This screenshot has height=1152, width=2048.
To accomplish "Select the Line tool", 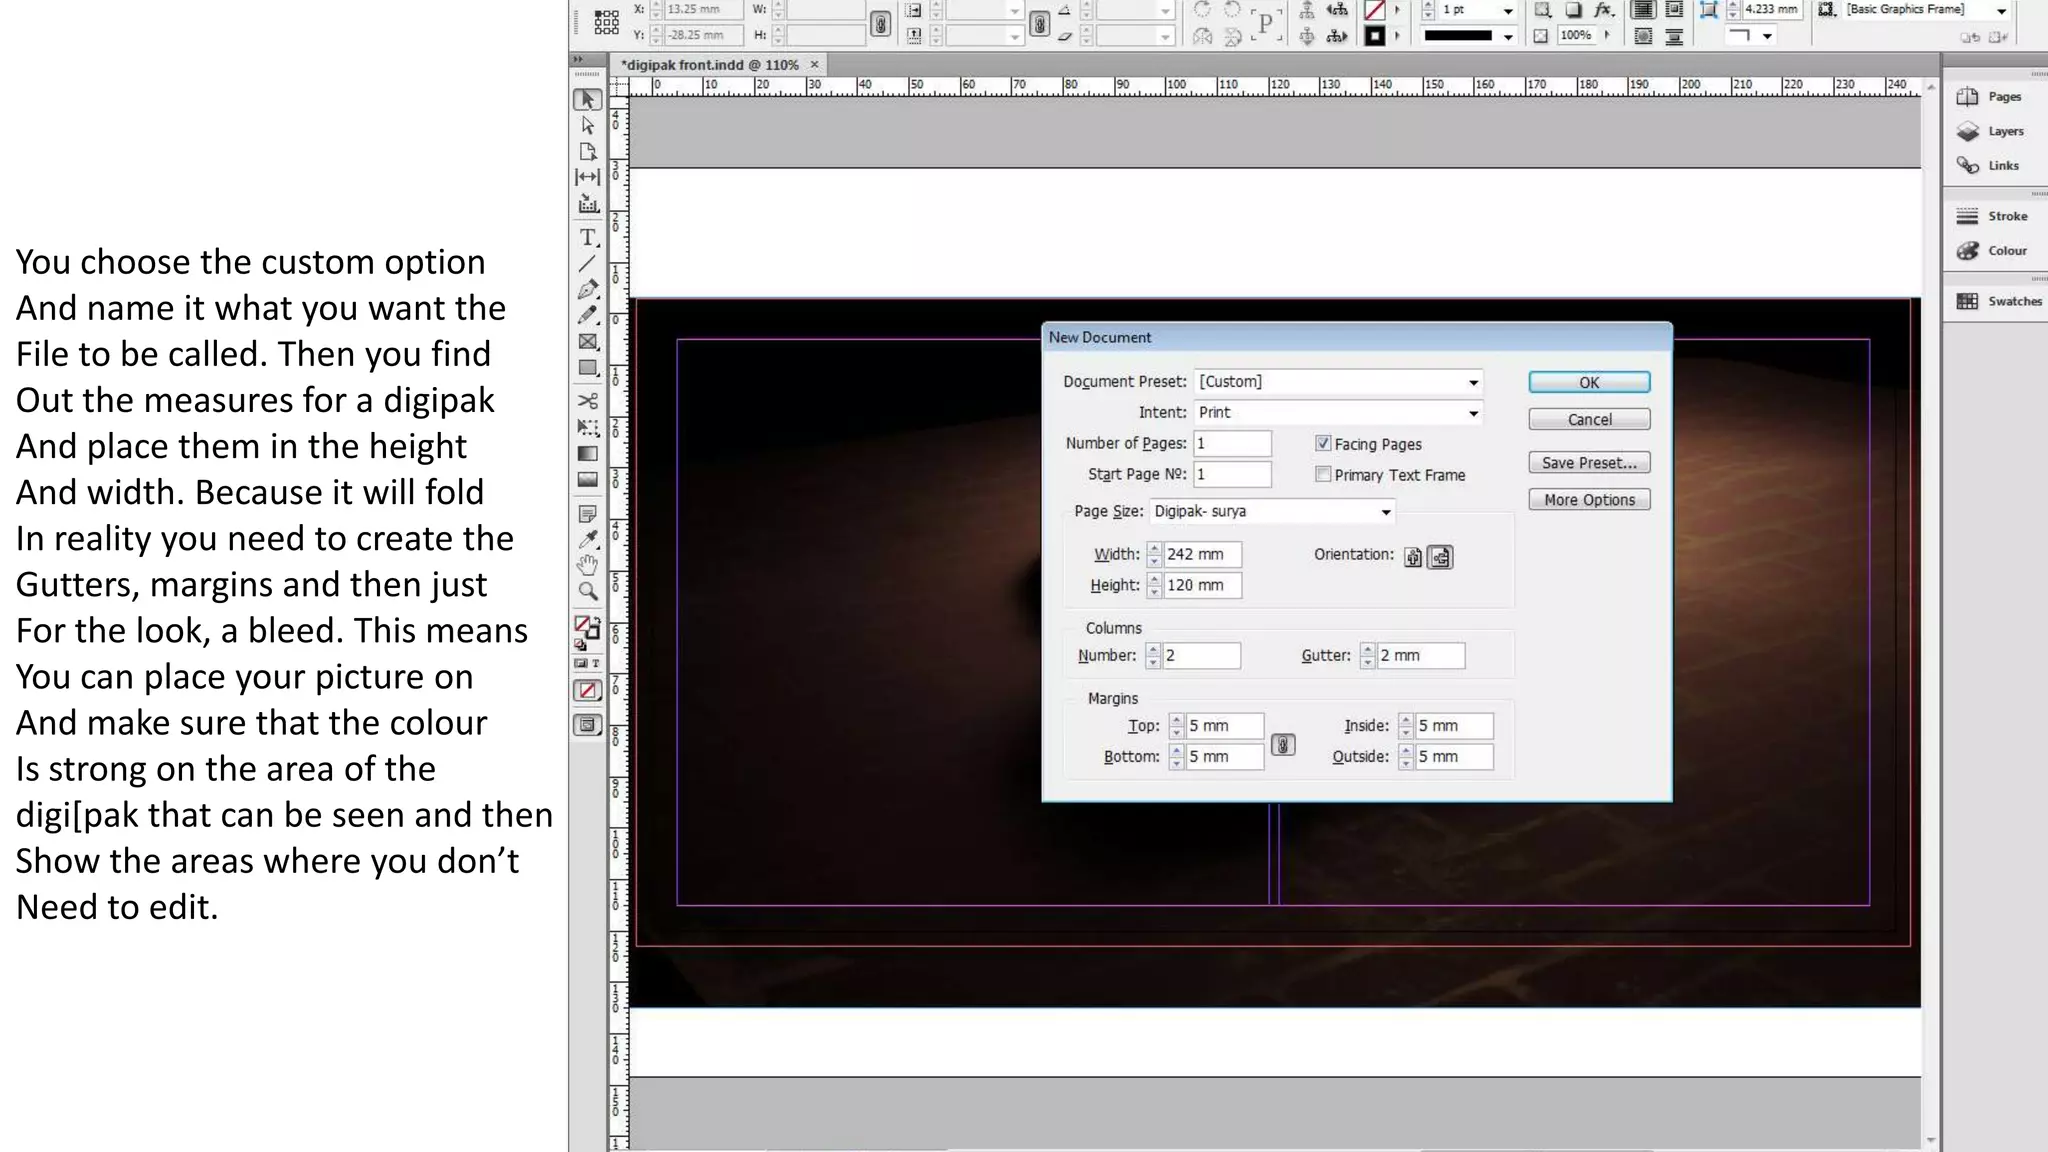I will [588, 264].
